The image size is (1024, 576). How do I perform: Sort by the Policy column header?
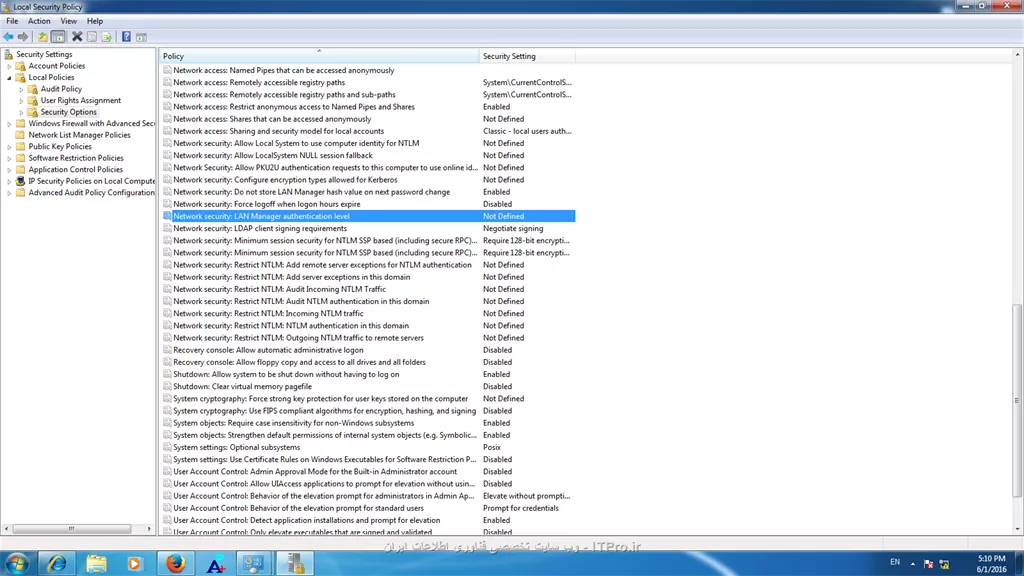click(x=319, y=56)
